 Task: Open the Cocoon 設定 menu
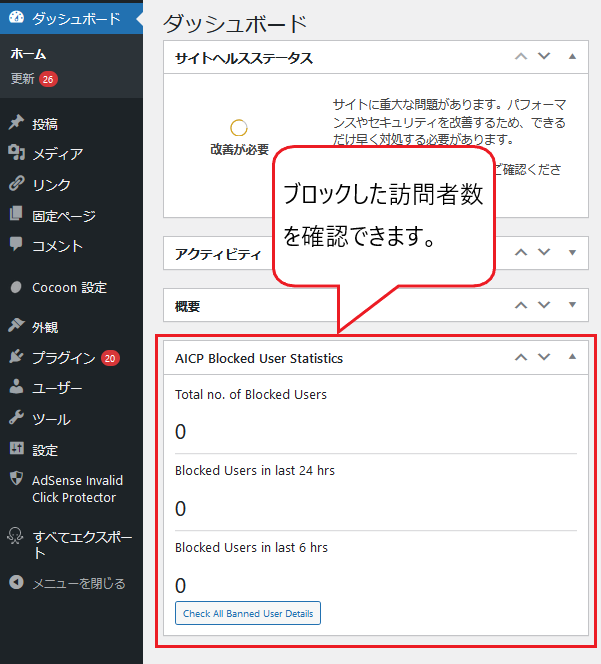(x=68, y=287)
